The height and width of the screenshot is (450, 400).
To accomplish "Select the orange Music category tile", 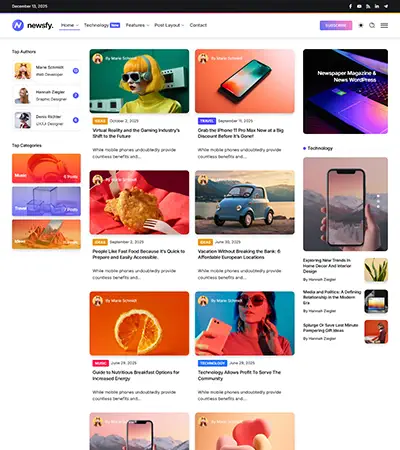I will [x=46, y=168].
